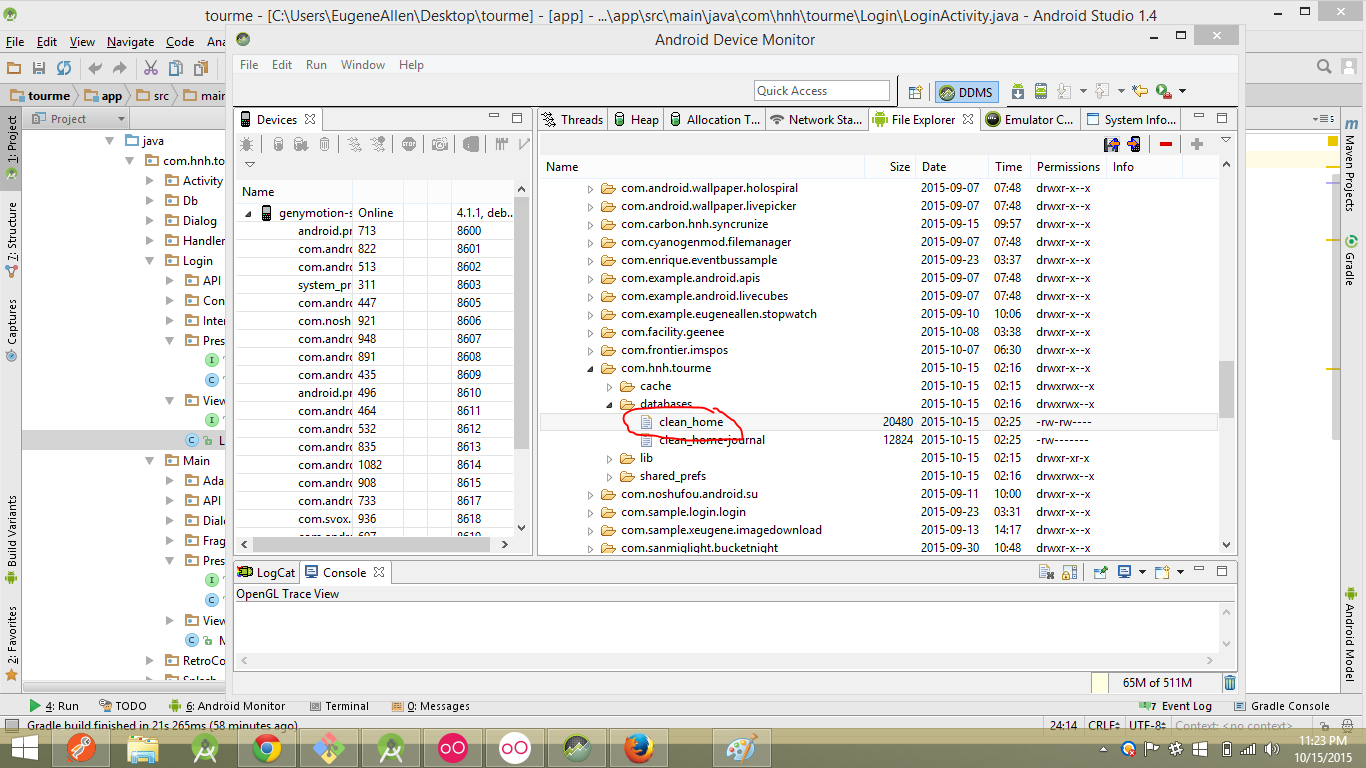Click the Synchronize icon in Android Studio

pyautogui.click(x=64, y=68)
